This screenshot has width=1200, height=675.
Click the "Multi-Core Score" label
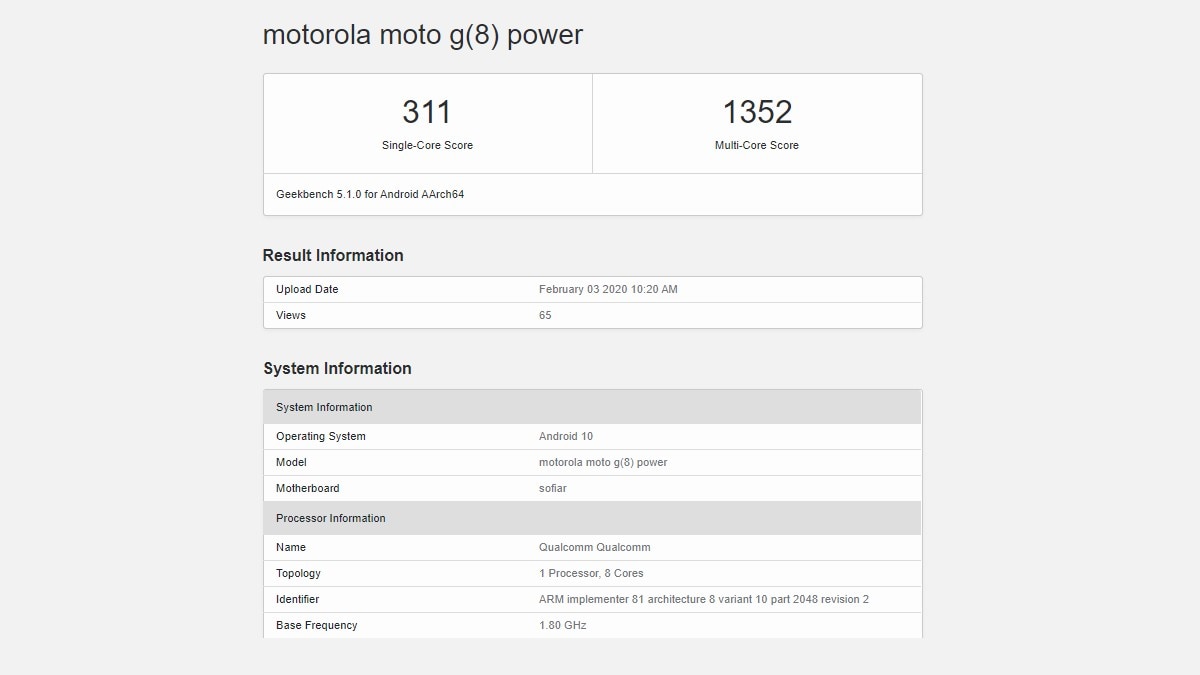click(757, 146)
